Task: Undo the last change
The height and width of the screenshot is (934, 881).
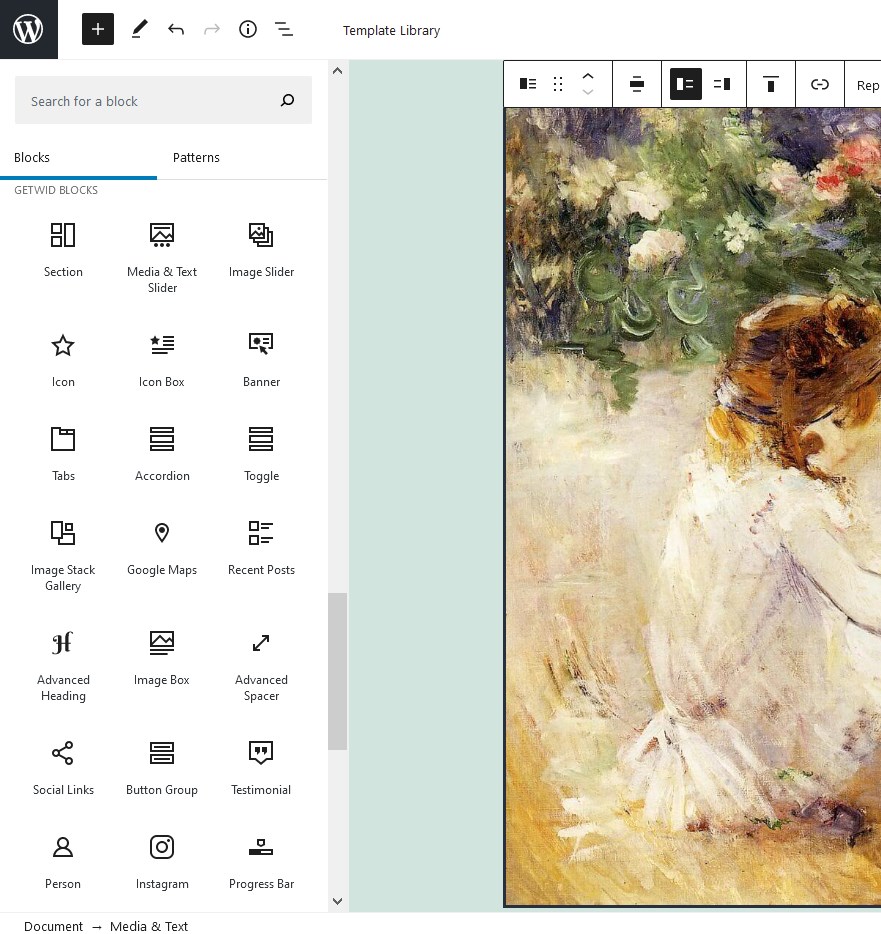Action: pyautogui.click(x=176, y=29)
